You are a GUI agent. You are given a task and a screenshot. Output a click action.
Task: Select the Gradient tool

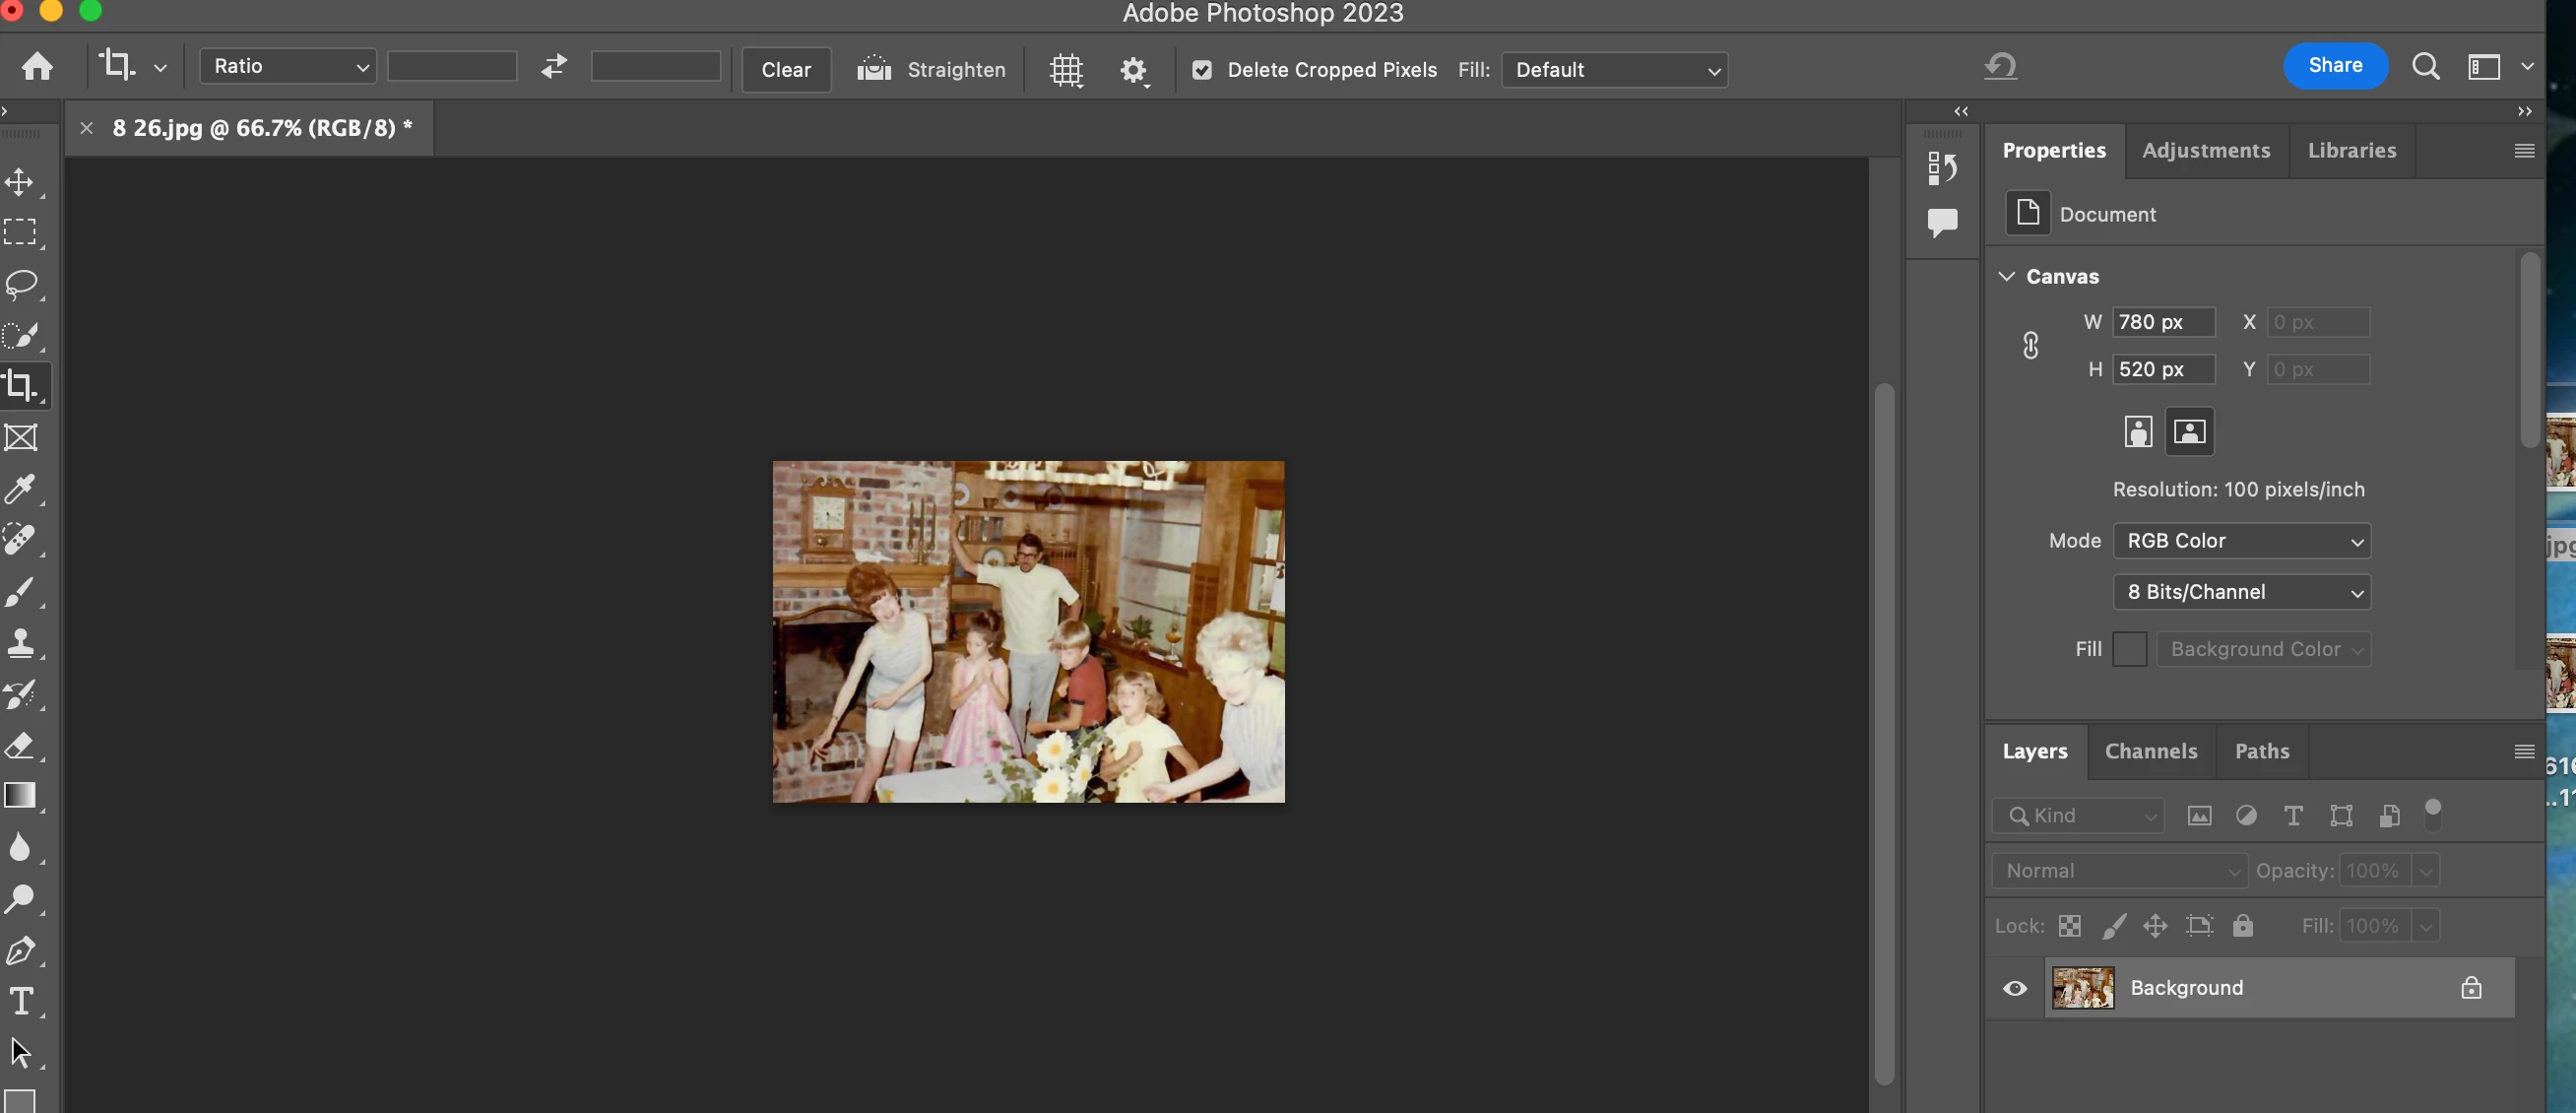pyautogui.click(x=20, y=796)
